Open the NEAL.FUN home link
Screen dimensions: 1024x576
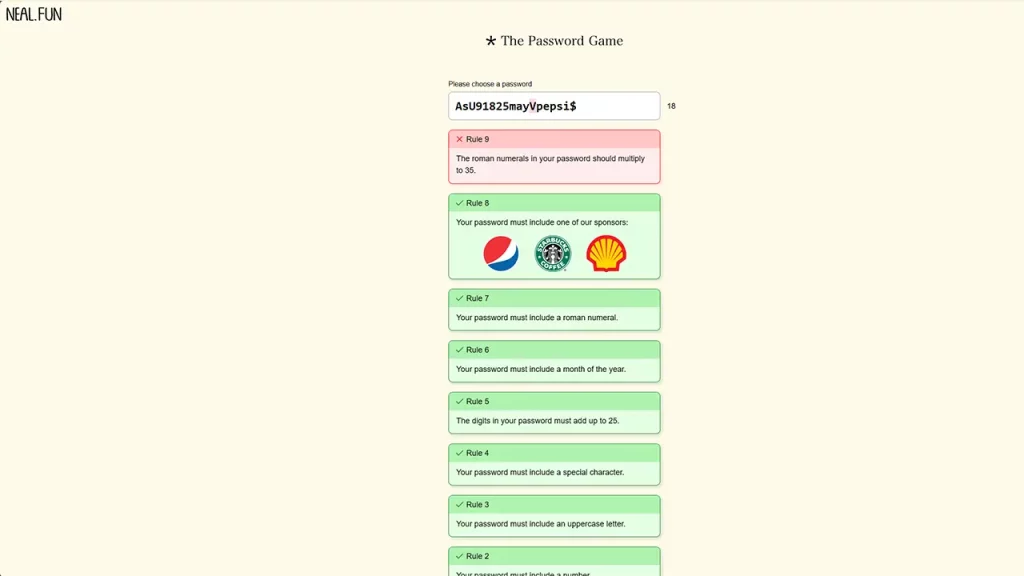pyautogui.click(x=34, y=15)
